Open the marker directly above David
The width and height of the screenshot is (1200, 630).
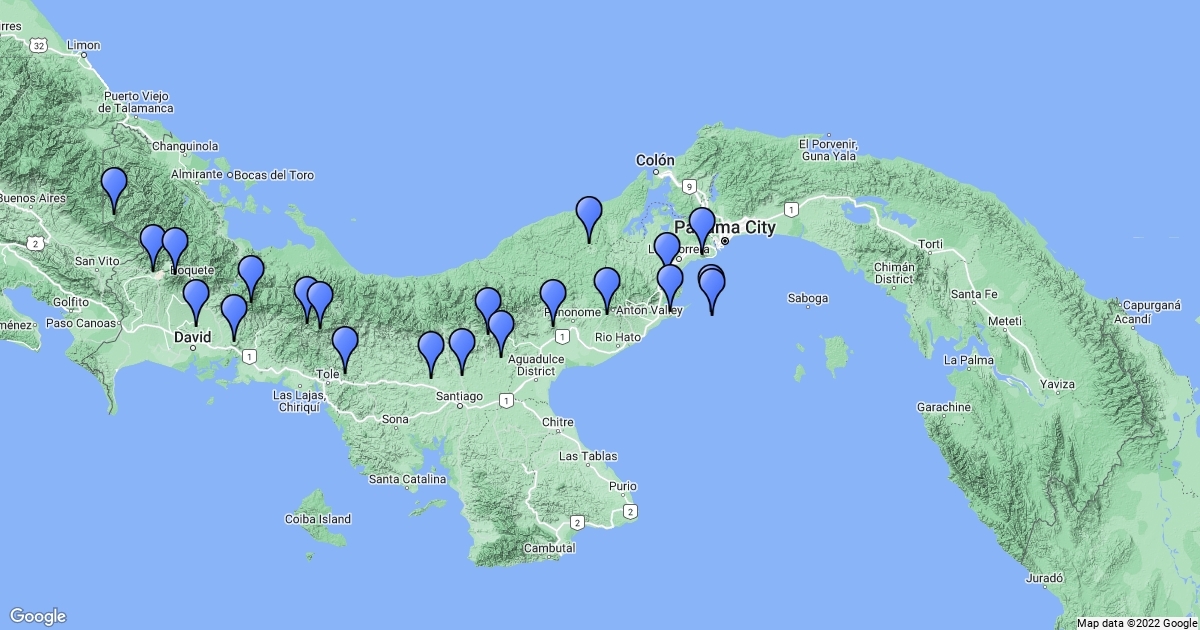tap(196, 302)
